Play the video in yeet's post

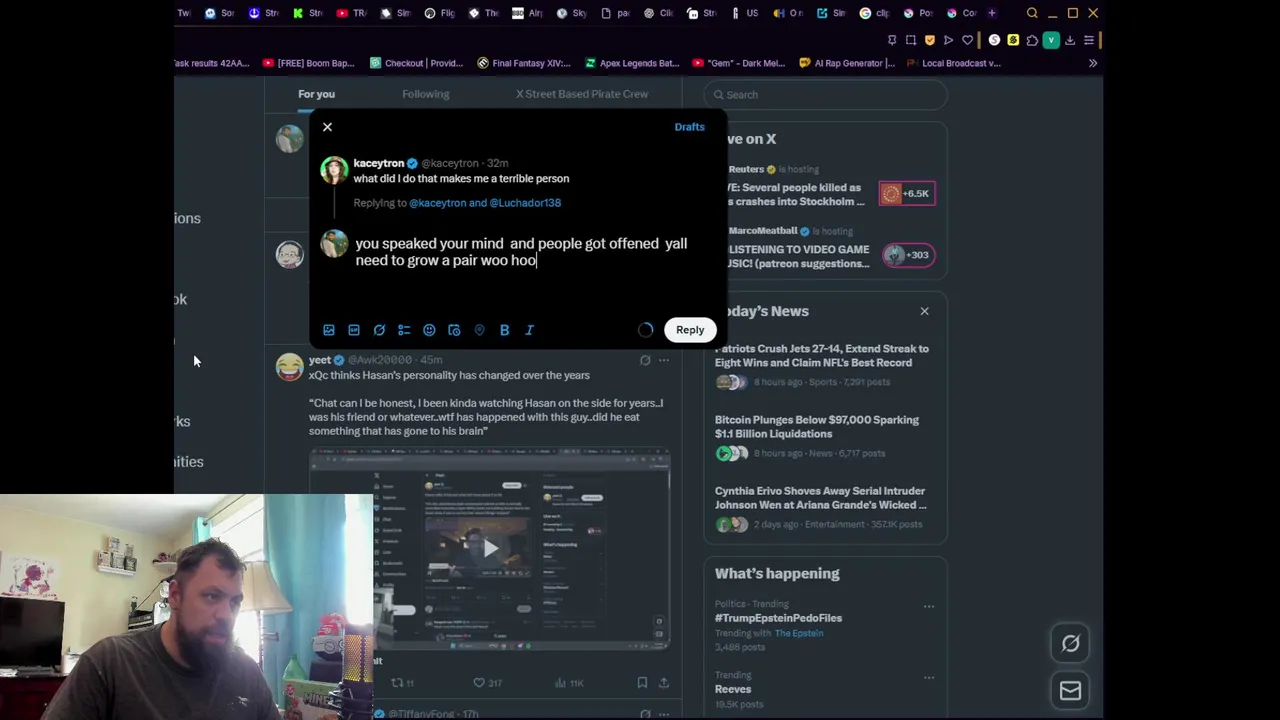point(490,547)
